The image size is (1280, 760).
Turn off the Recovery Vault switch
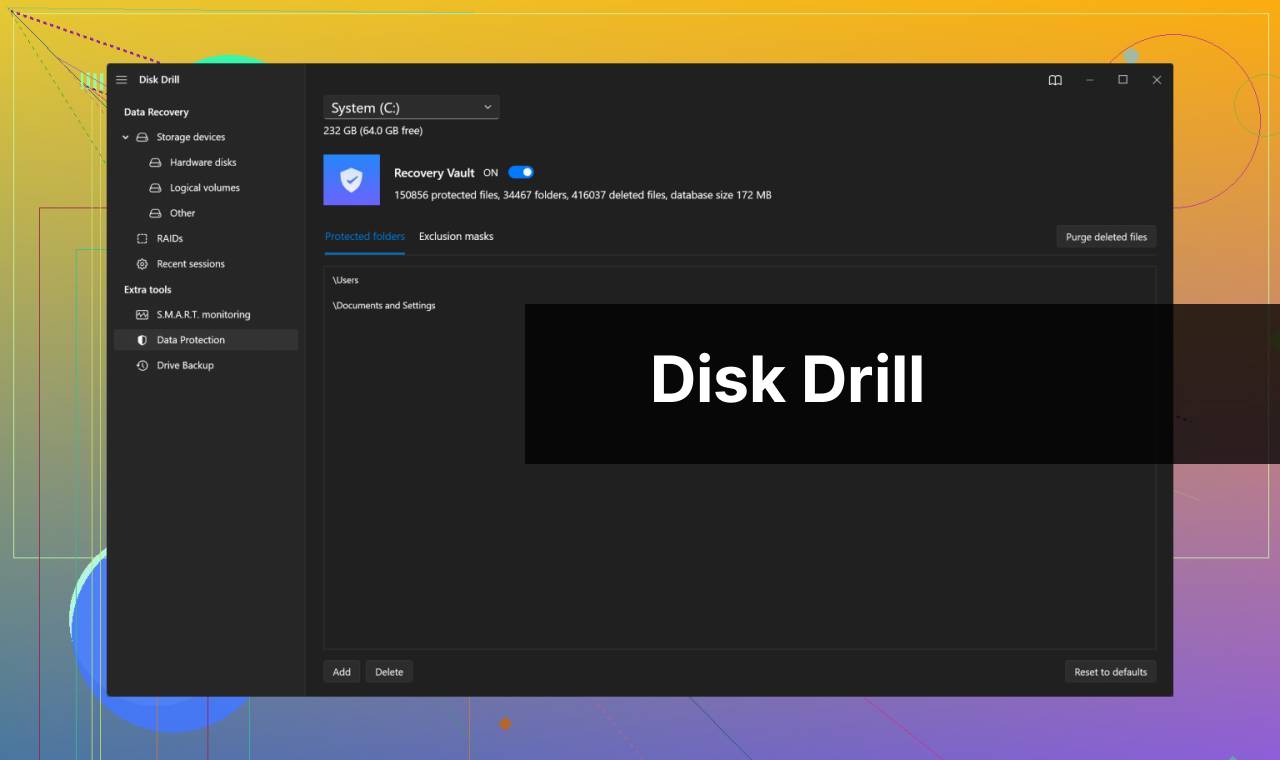point(521,172)
